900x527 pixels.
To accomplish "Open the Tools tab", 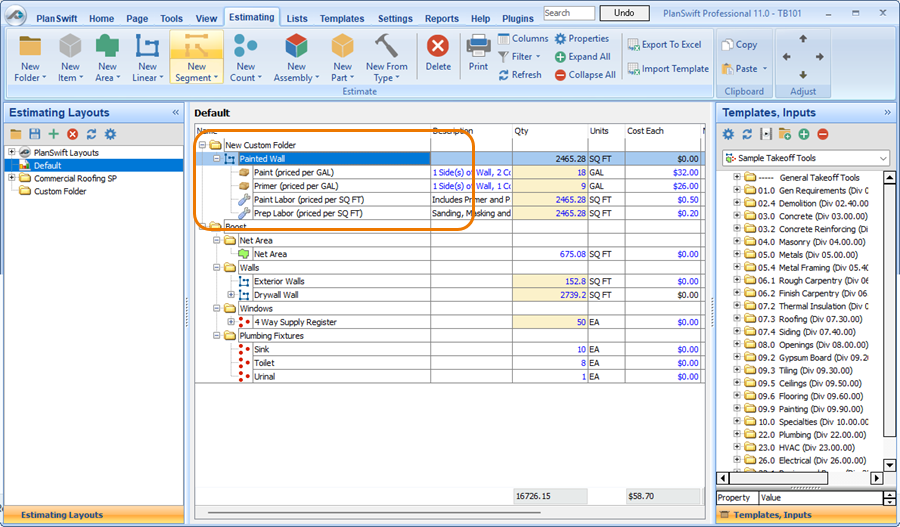I will click(x=171, y=18).
